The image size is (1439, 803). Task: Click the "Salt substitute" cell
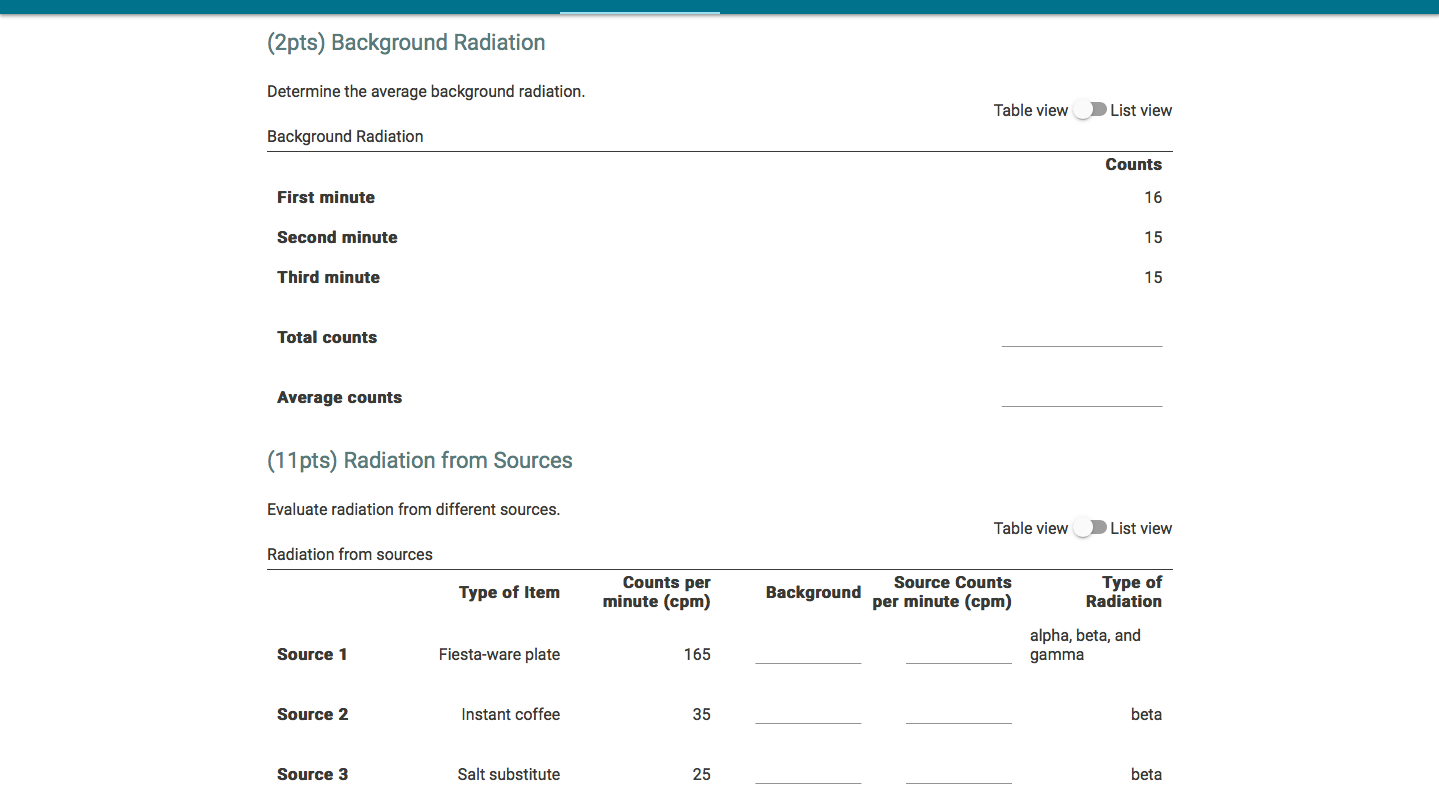pos(508,774)
